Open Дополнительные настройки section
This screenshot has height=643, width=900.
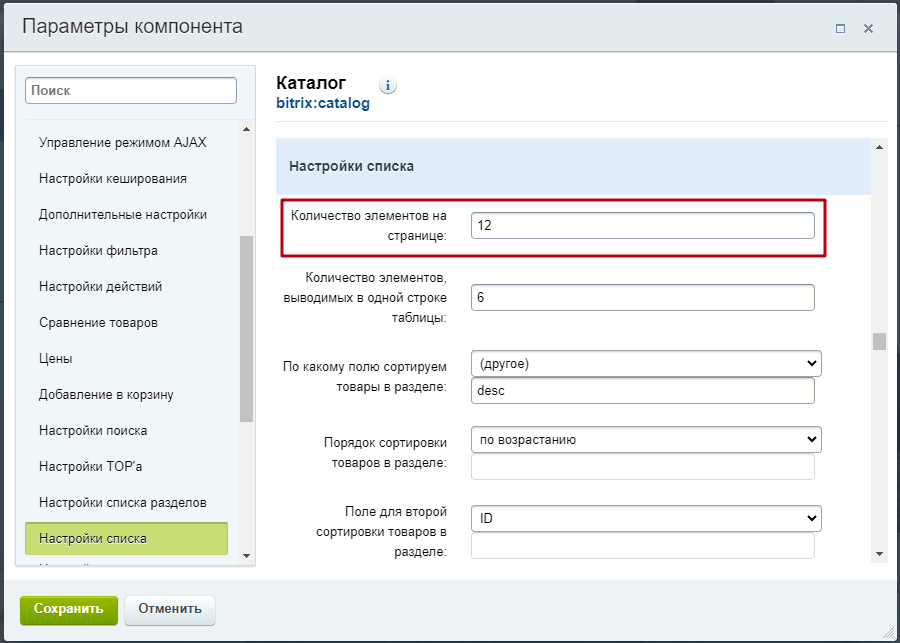(x=123, y=215)
